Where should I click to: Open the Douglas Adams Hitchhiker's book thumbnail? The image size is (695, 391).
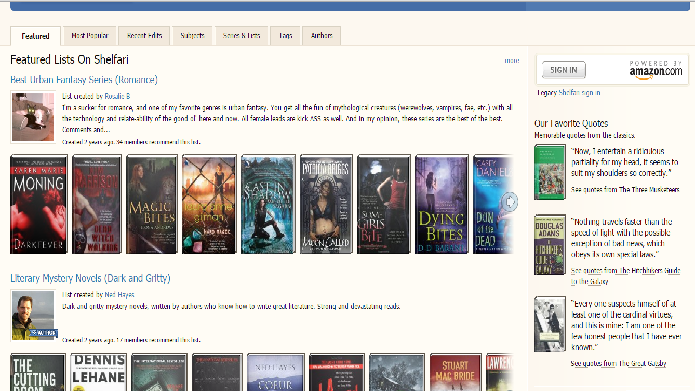click(550, 245)
